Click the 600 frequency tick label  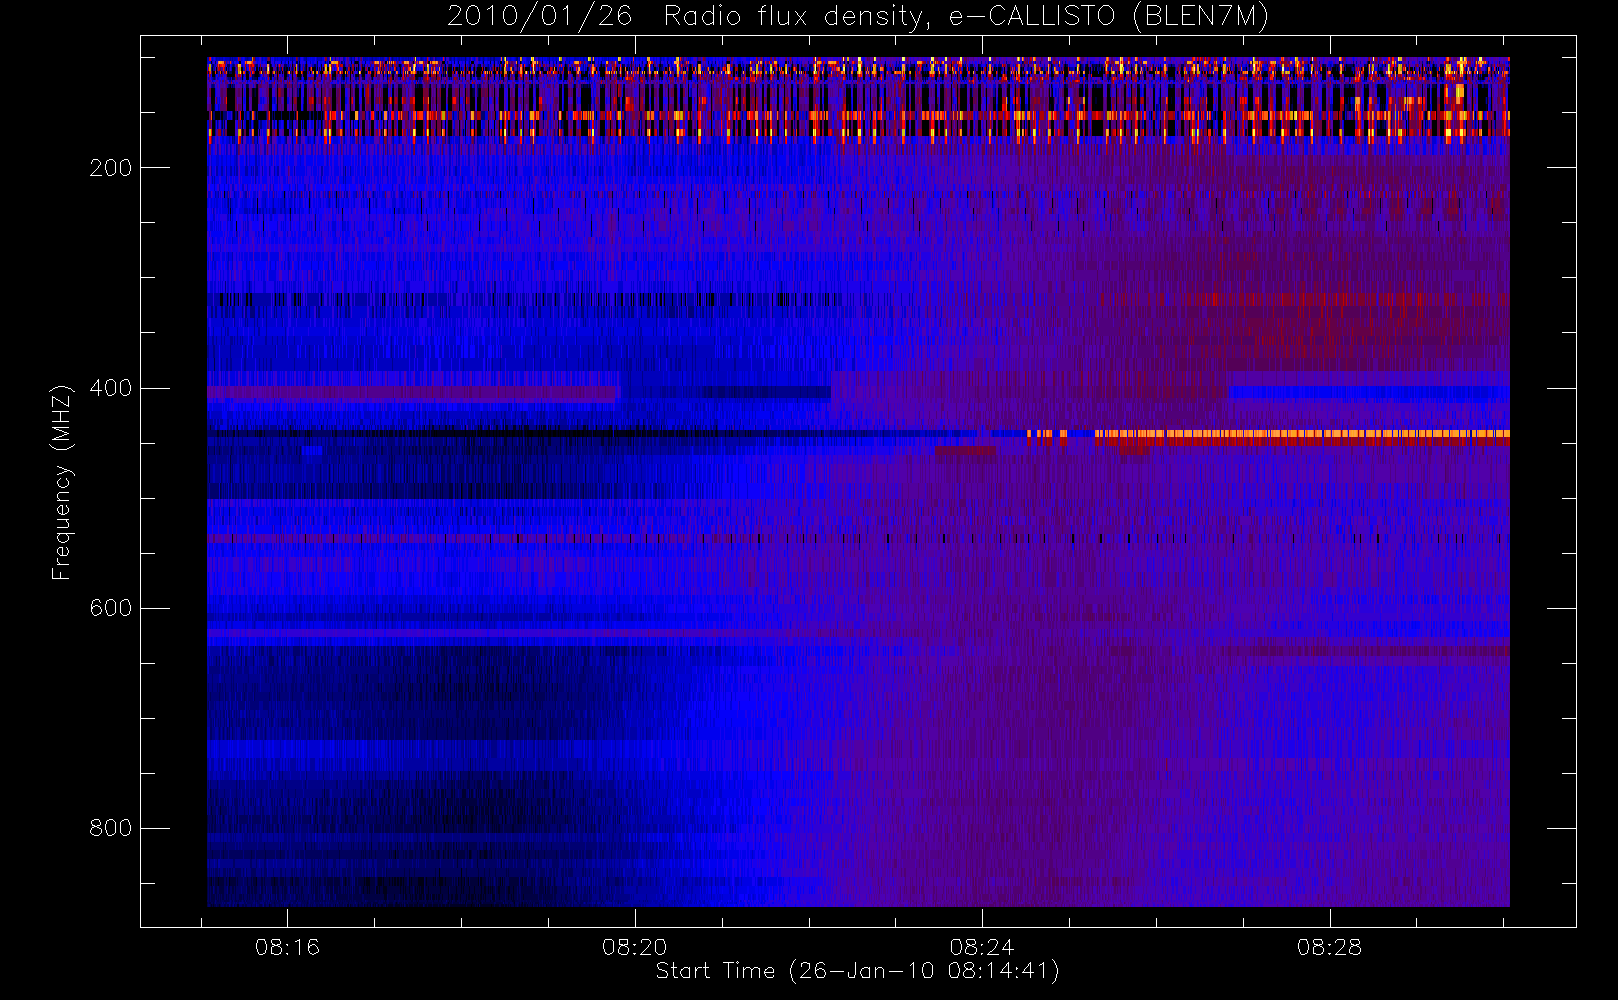[x=110, y=608]
